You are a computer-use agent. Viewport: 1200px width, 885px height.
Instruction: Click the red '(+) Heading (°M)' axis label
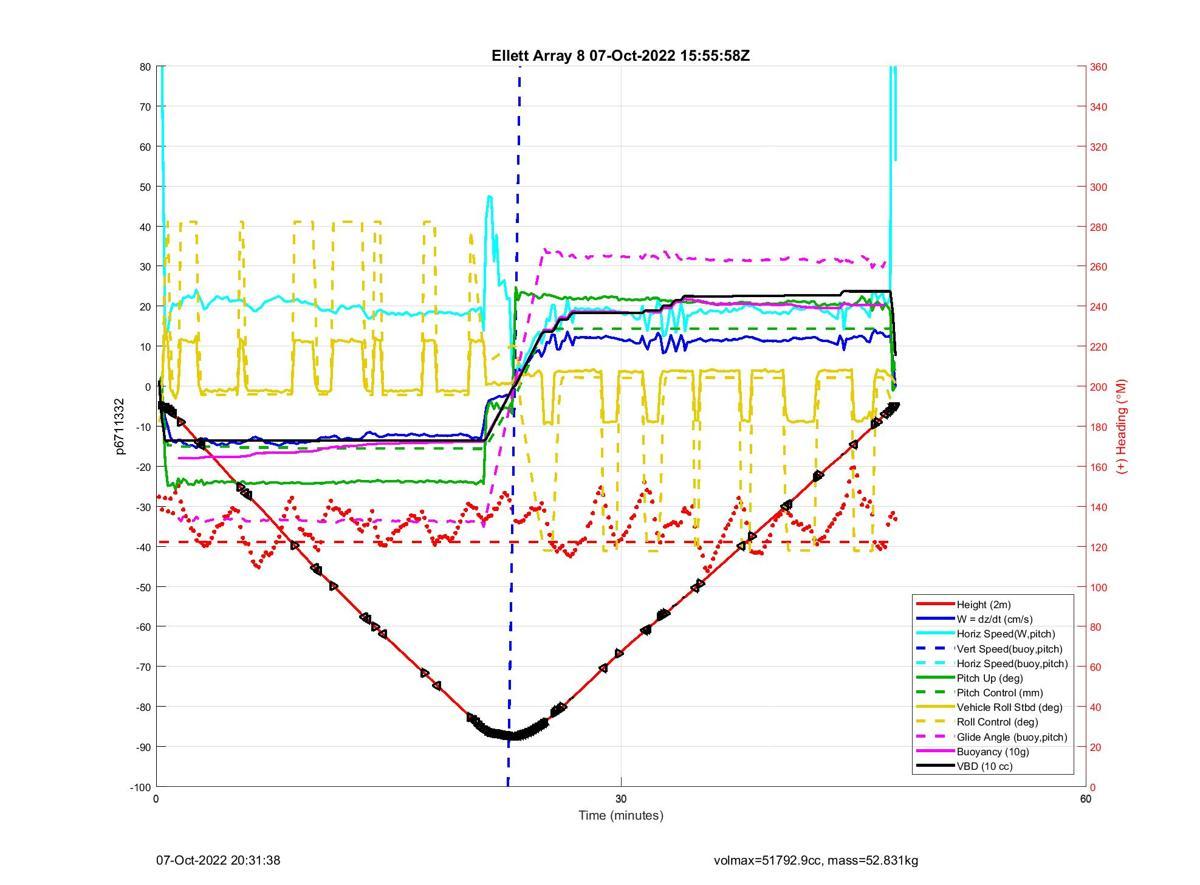[x=1122, y=427]
